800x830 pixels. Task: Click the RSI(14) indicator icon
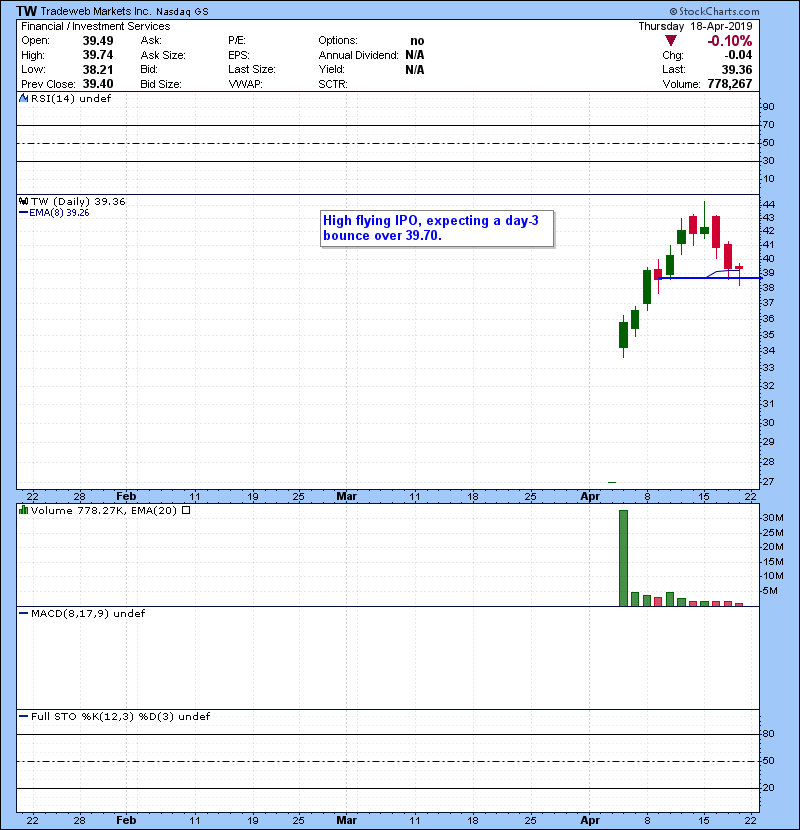click(x=23, y=98)
